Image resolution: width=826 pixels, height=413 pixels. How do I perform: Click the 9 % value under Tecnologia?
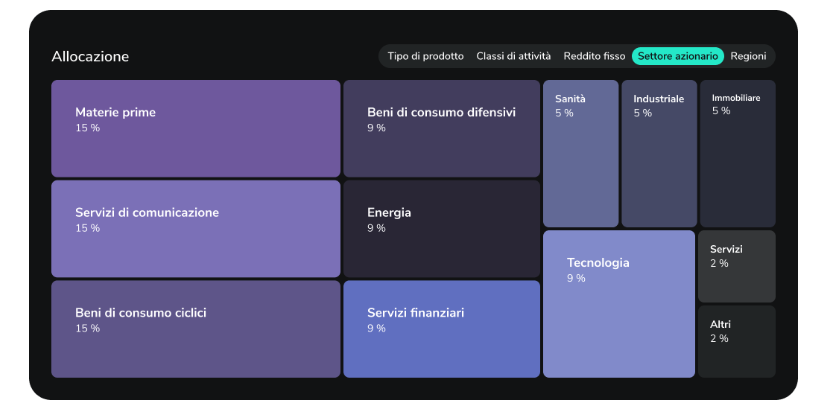tap(577, 278)
